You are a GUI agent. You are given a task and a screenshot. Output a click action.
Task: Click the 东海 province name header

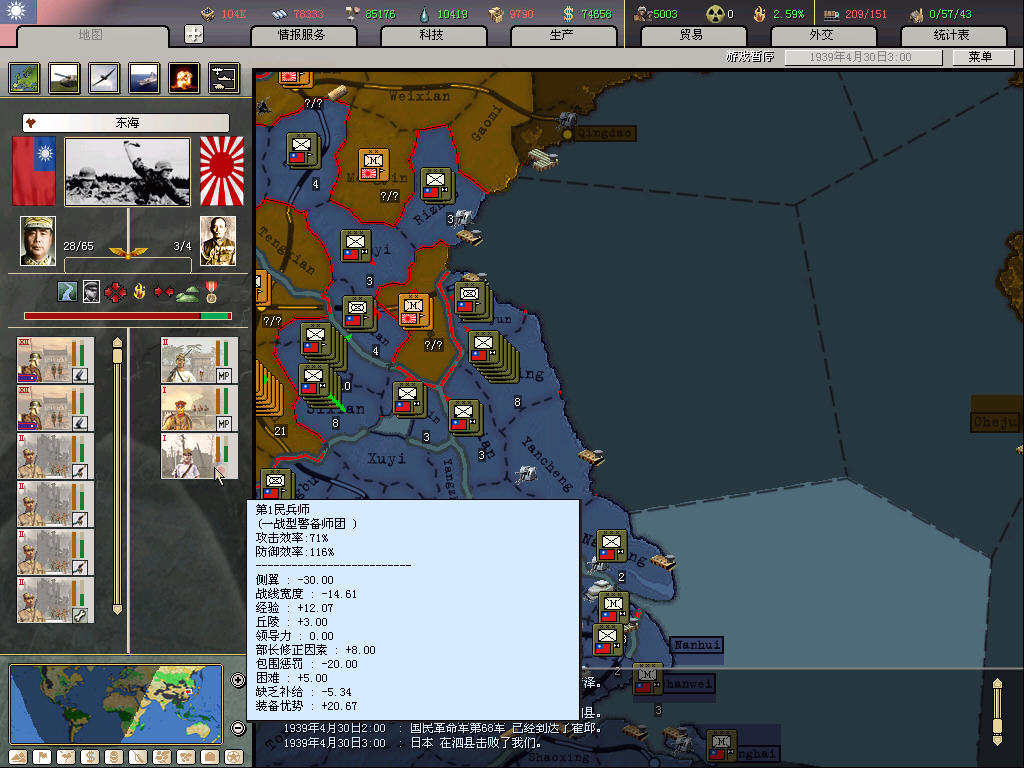coord(126,123)
